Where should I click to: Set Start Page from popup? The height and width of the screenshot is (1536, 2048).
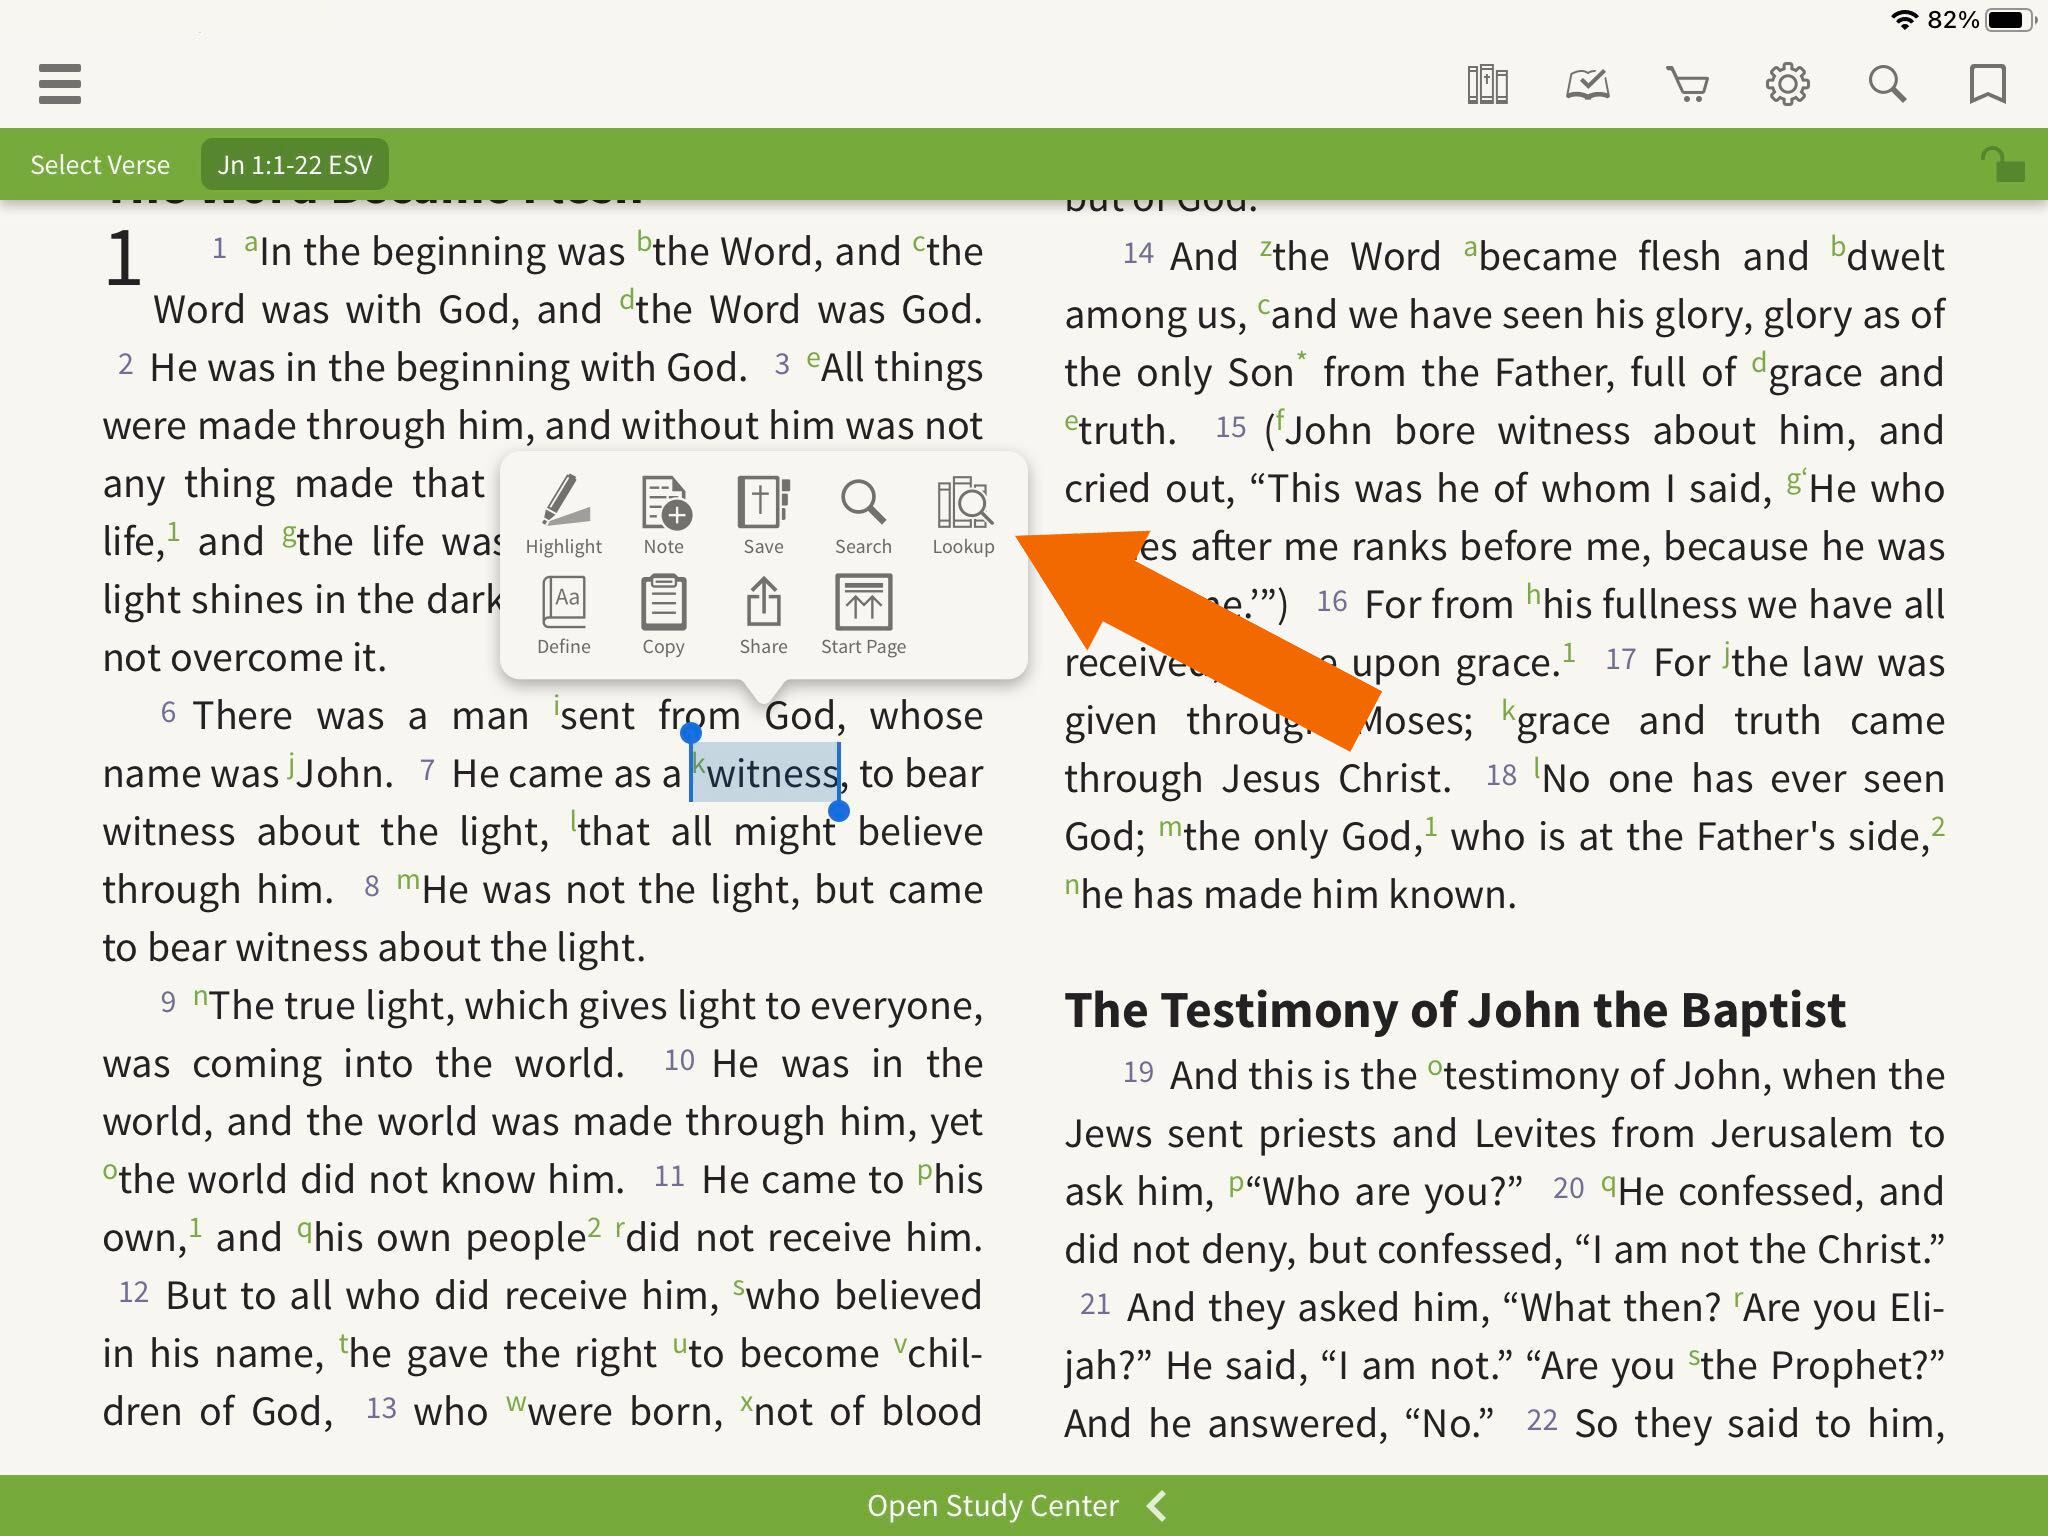pyautogui.click(x=864, y=615)
